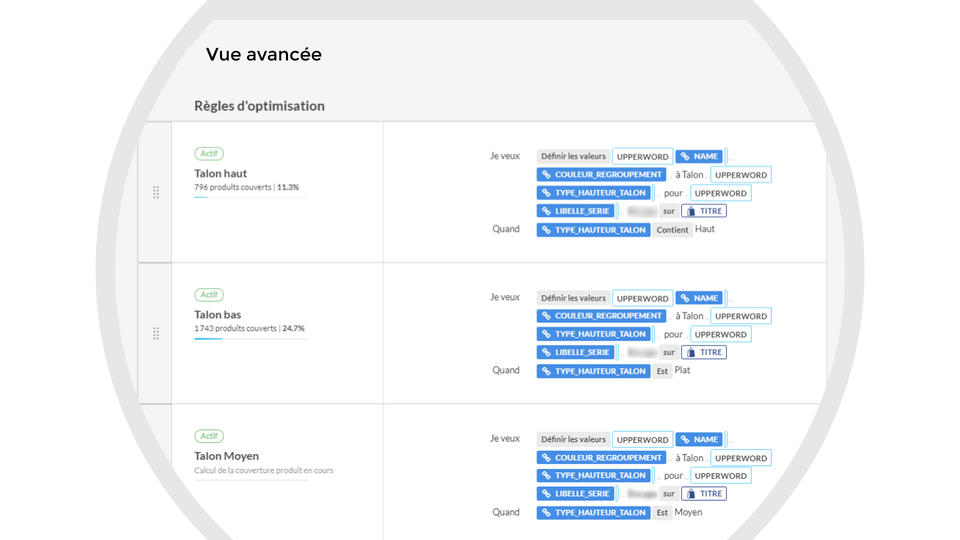Click link icon on LIBELLE_SERIE in Talon Moyen
Viewport: 960px width, 540px height.
coord(546,494)
